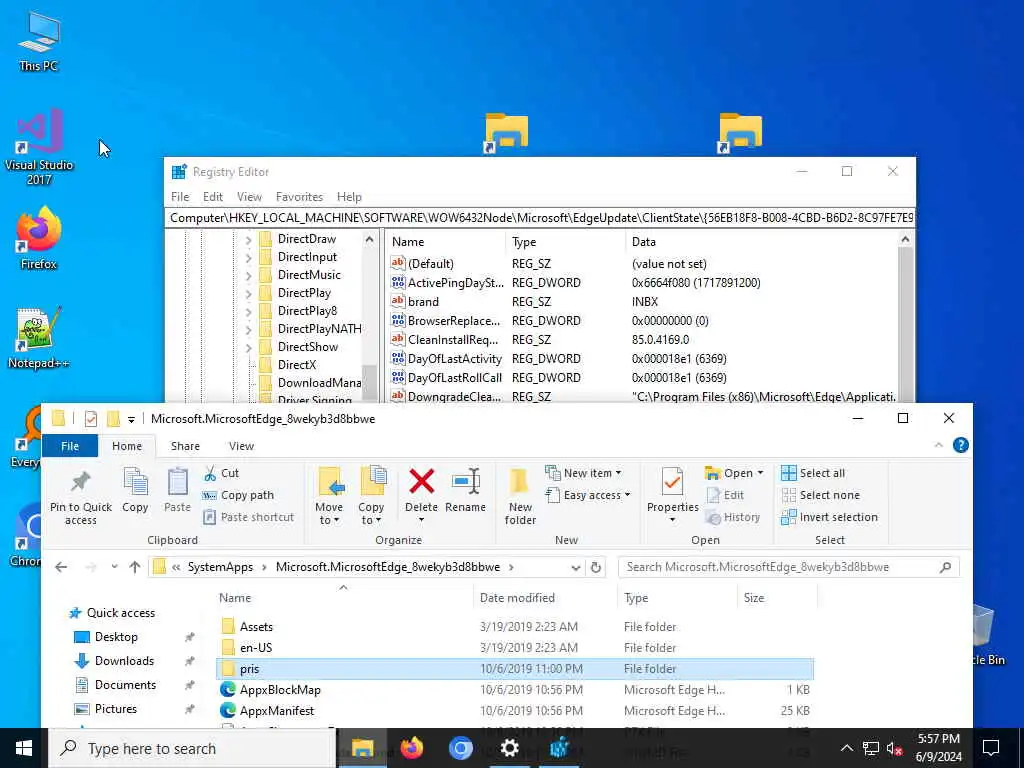Select SystemApps in address breadcrumb
The height and width of the screenshot is (768, 1024).
[x=220, y=567]
